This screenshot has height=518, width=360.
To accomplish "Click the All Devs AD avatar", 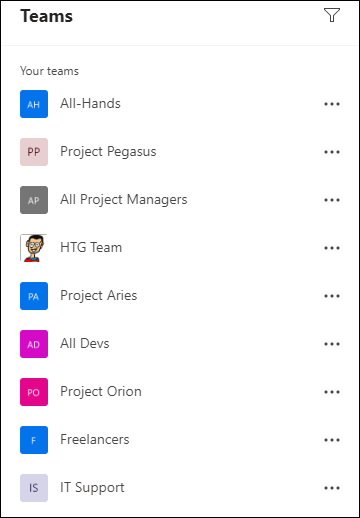I will 34,344.
